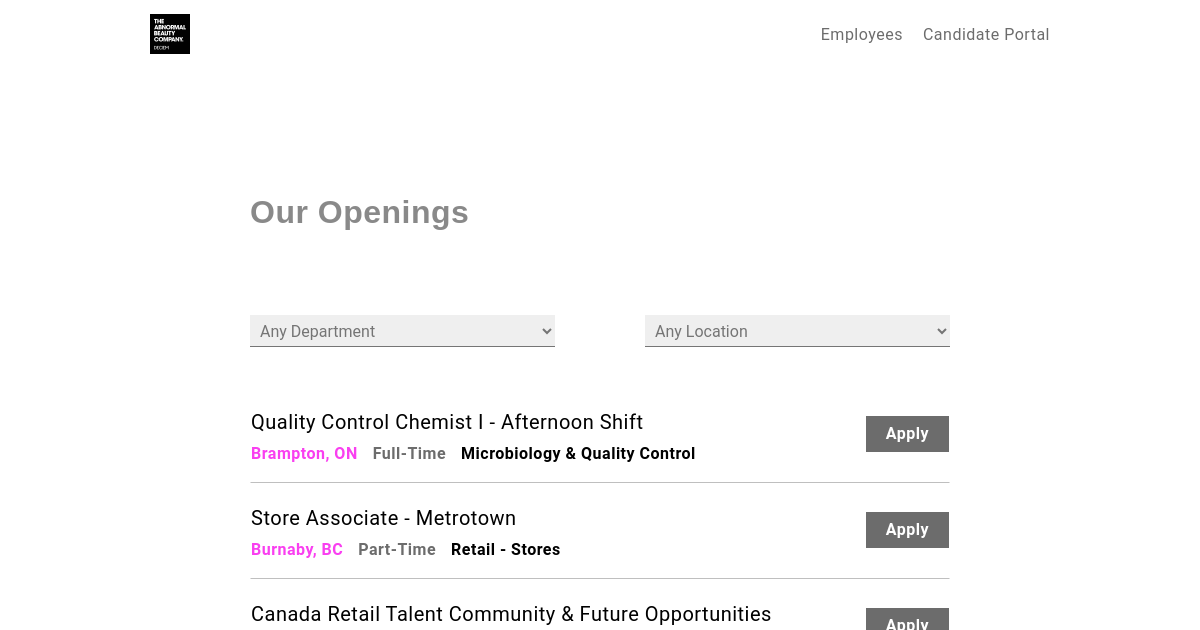The width and height of the screenshot is (1200, 630).
Task: Apply to Quality Control Chemist I position
Action: coord(907,434)
